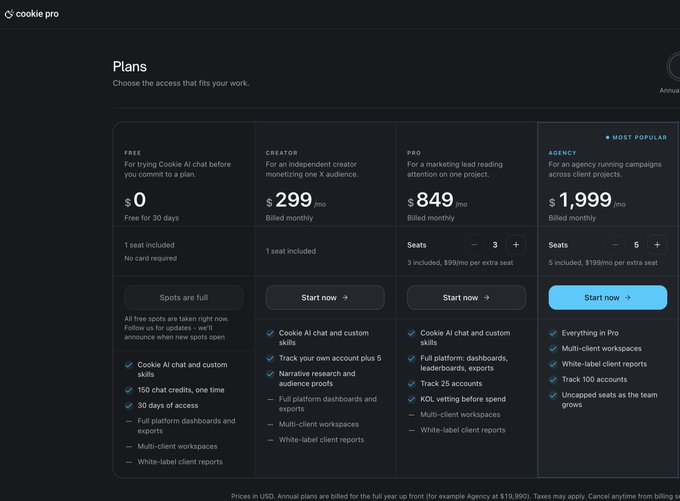Click checkmark beside 'KOL vetting before spend'

coord(412,399)
